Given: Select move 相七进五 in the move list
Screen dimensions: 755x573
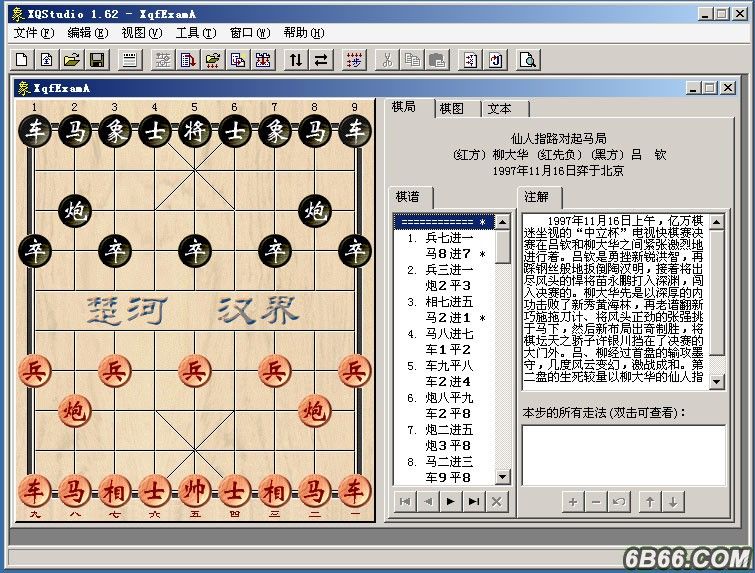Looking at the screenshot, I should (x=449, y=302).
